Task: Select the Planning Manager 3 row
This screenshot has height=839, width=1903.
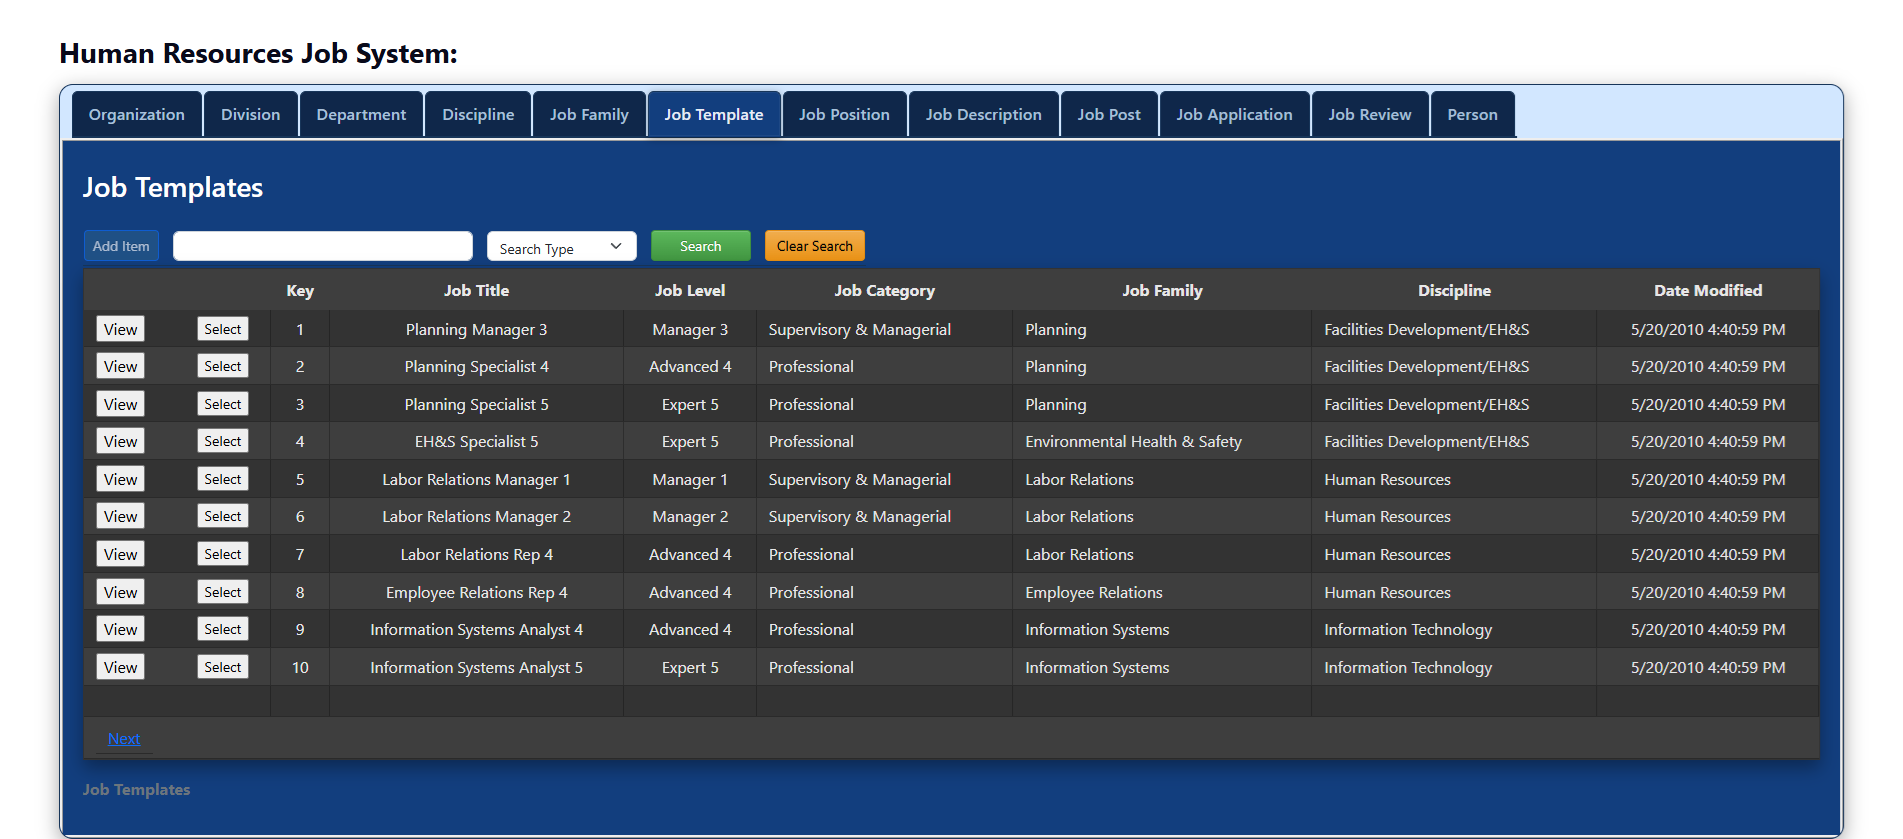Action: (x=223, y=329)
